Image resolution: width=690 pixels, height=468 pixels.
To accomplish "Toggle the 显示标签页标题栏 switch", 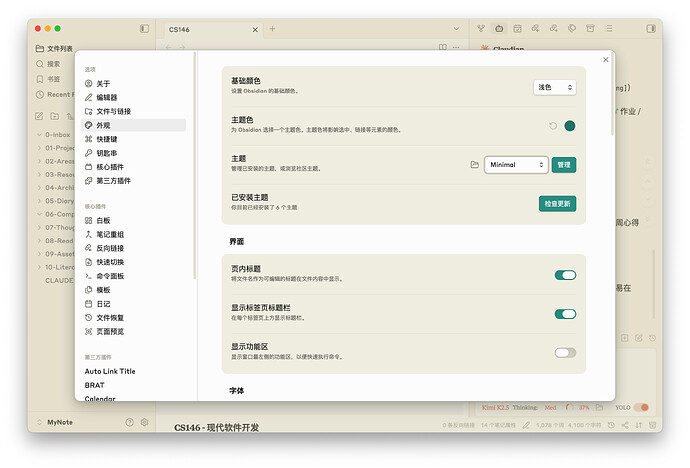I will click(565, 314).
